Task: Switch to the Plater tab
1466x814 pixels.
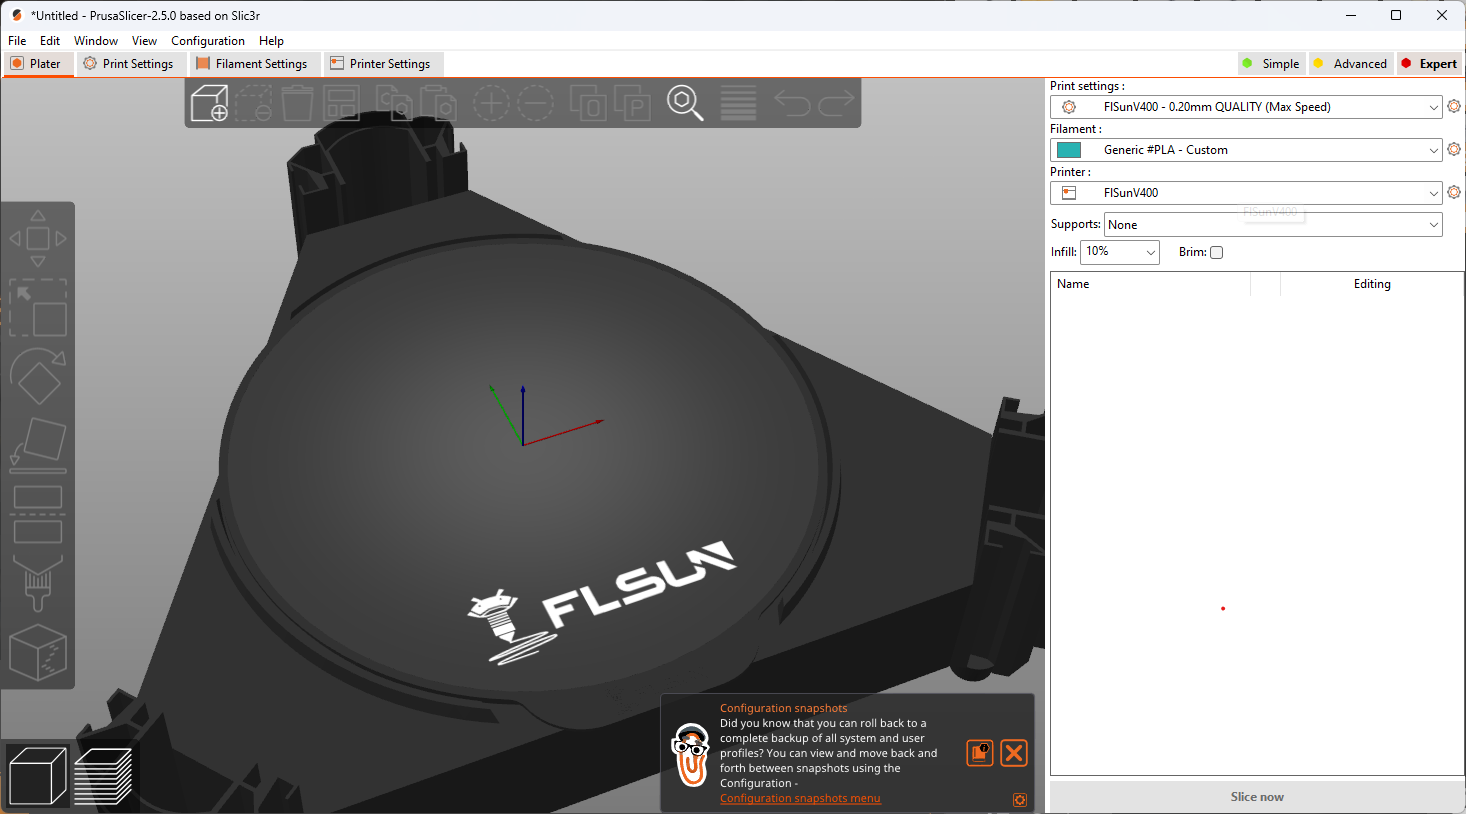Action: click(38, 64)
